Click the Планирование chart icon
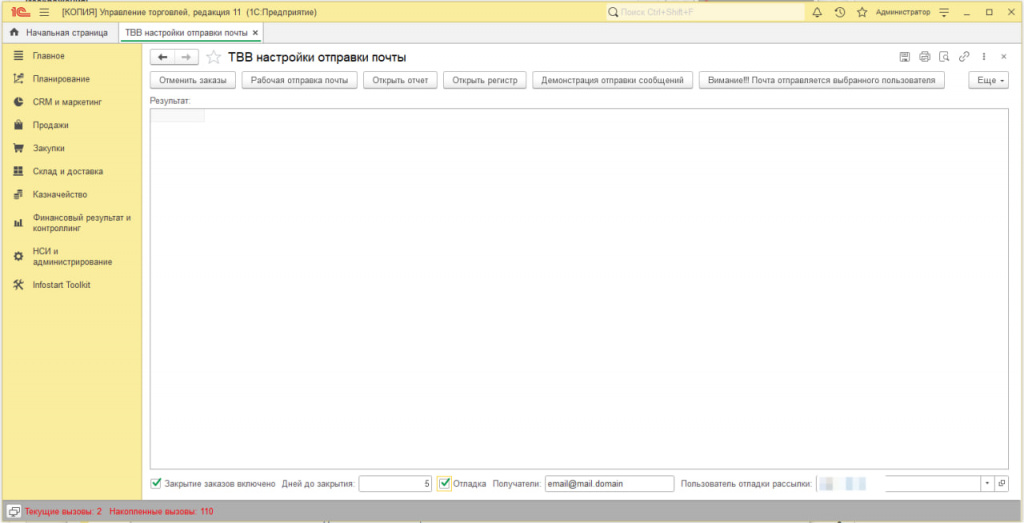This screenshot has width=1024, height=523. [18, 78]
